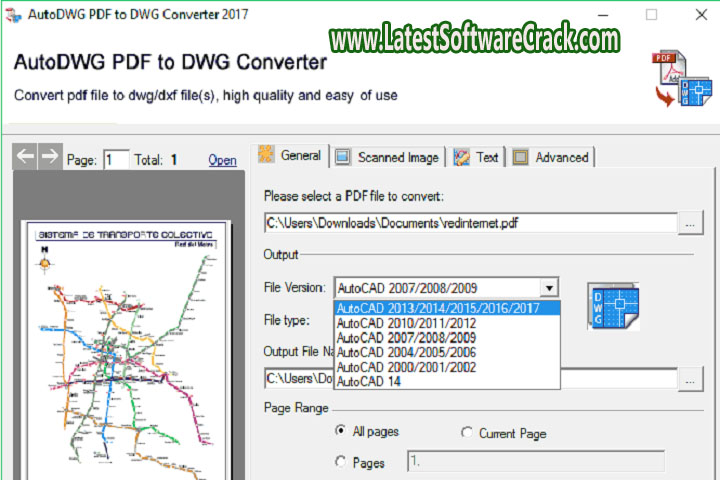Screen dimensions: 720x480
Task: Click the metro map PDF preview thumbnail
Action: pos(126,350)
